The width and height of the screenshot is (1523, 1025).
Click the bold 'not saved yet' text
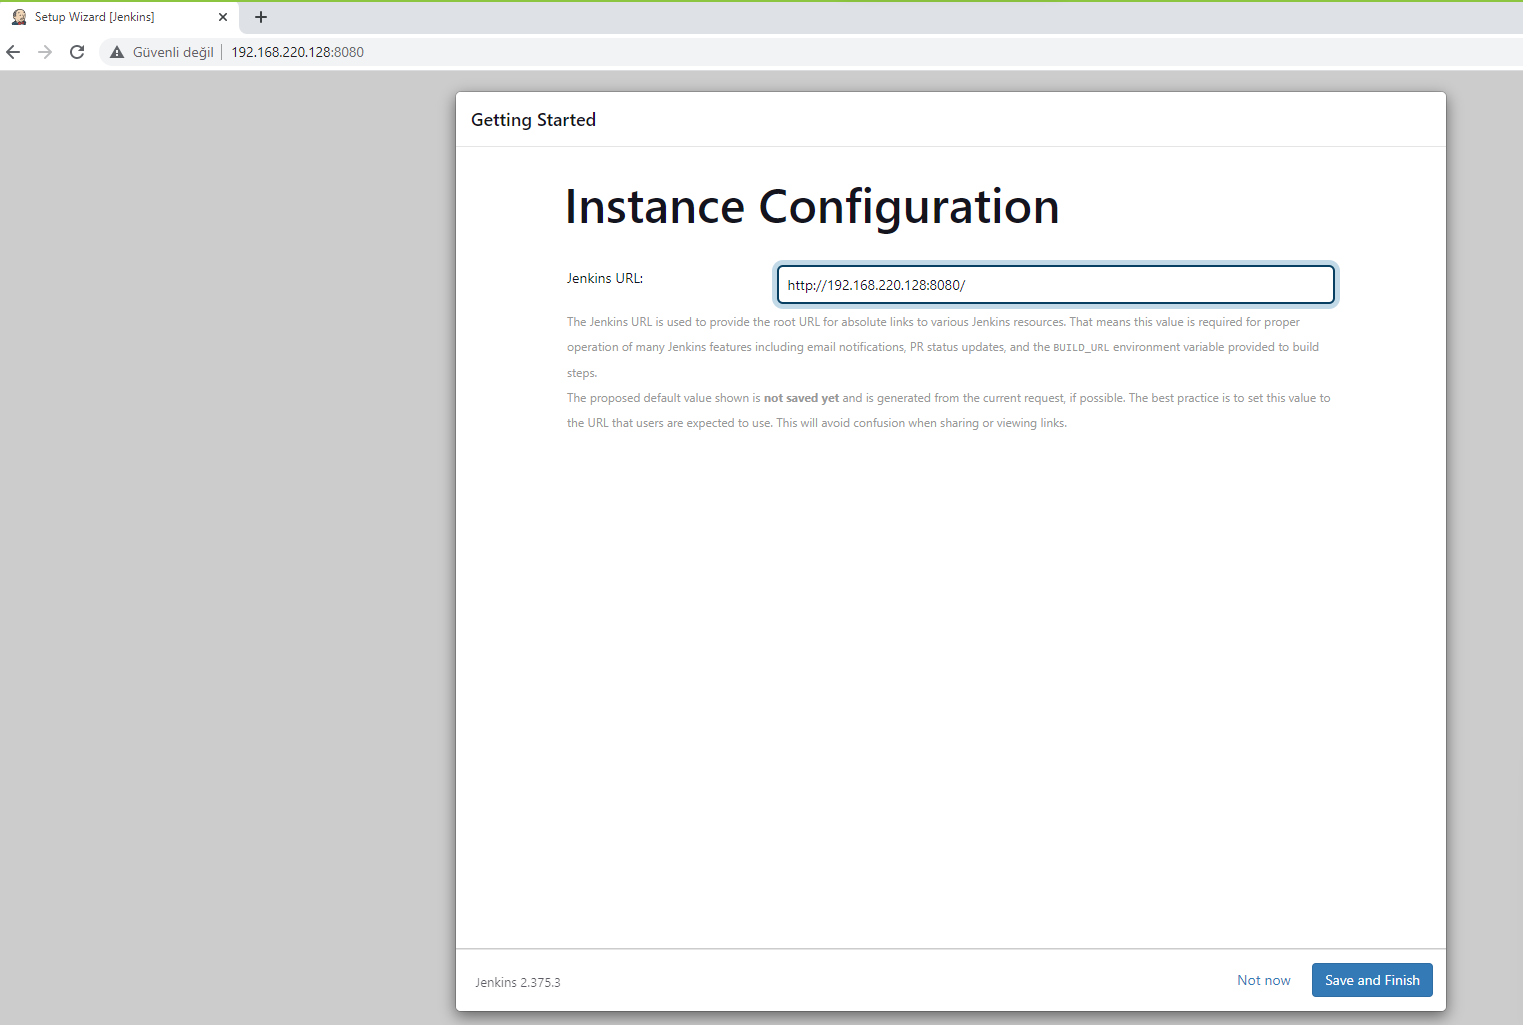point(801,398)
